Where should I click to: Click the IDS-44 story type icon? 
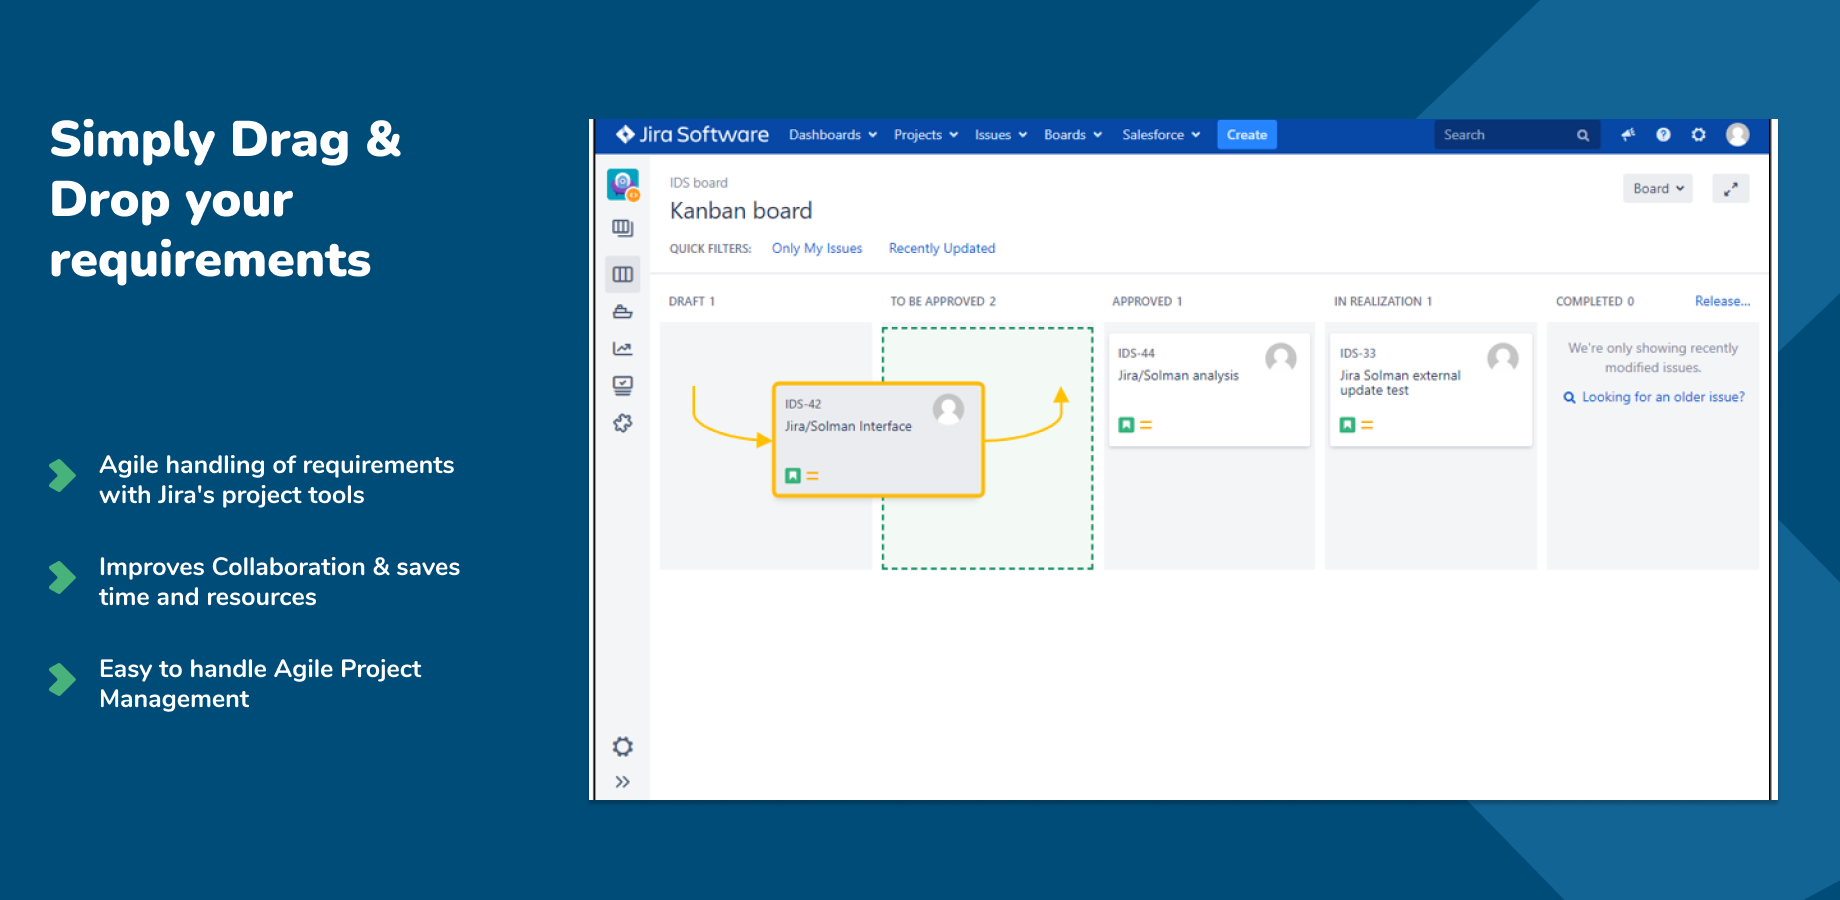[1126, 425]
